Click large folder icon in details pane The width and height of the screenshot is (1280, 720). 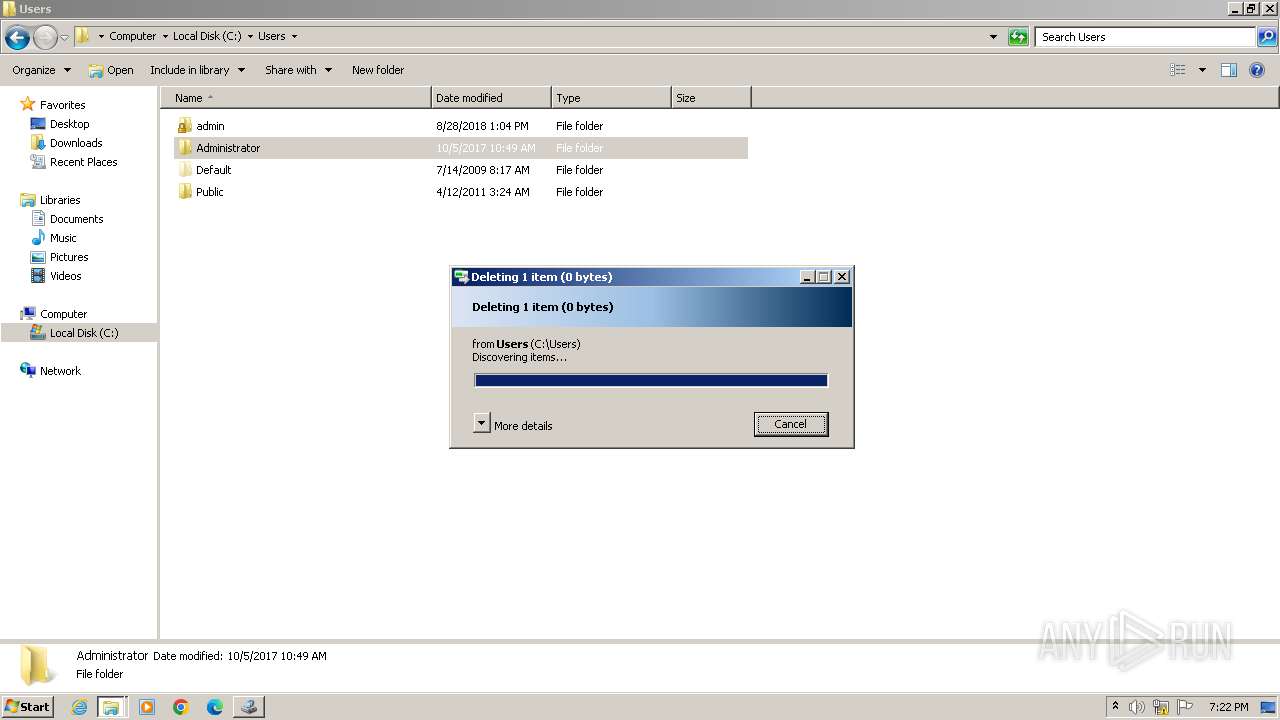(37, 665)
